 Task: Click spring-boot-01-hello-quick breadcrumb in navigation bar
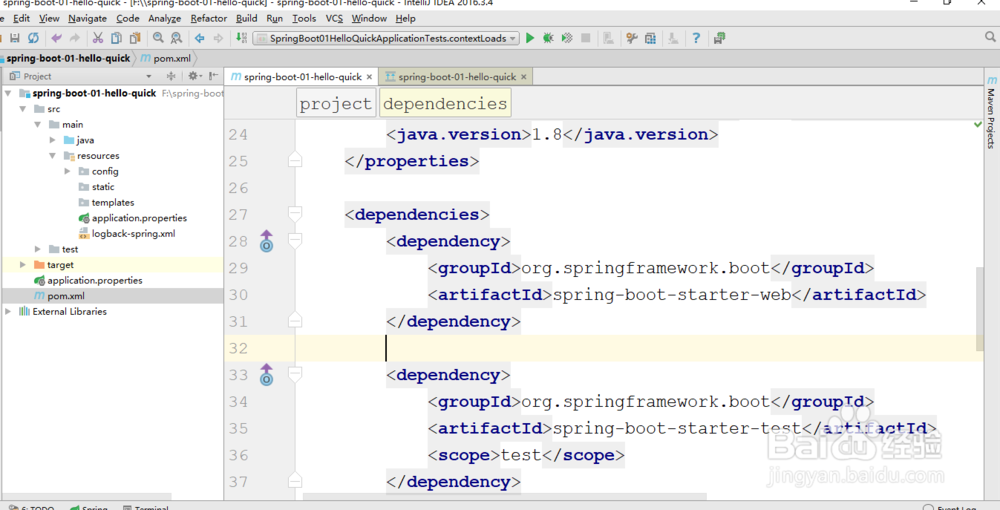[68, 58]
